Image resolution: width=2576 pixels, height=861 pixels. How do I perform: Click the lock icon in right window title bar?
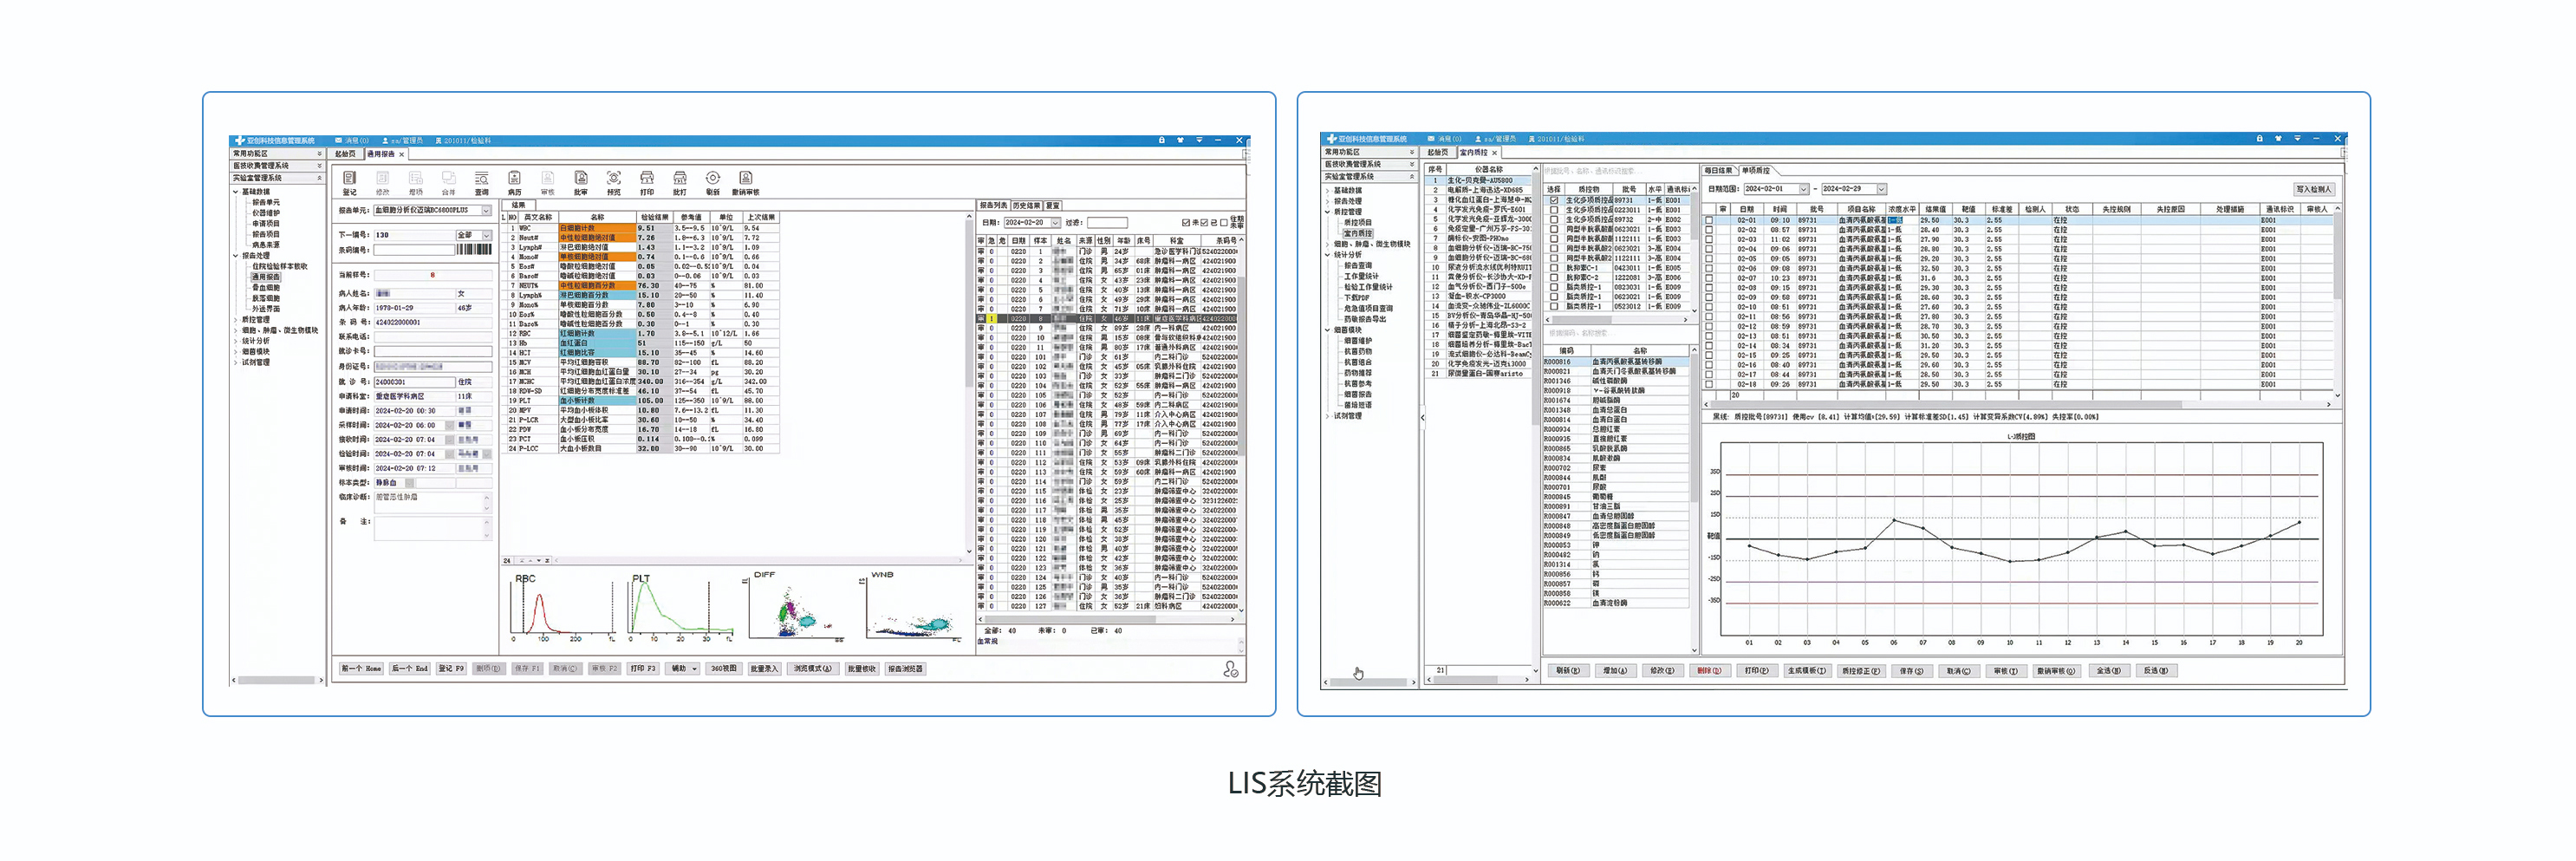click(x=2259, y=138)
